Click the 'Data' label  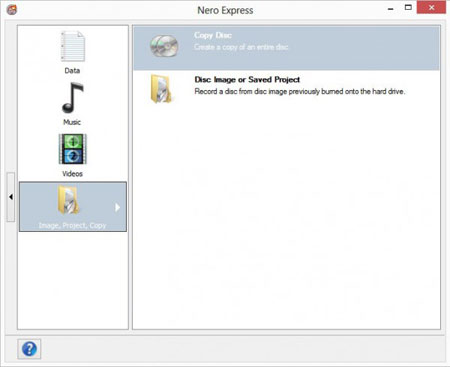pyautogui.click(x=72, y=71)
